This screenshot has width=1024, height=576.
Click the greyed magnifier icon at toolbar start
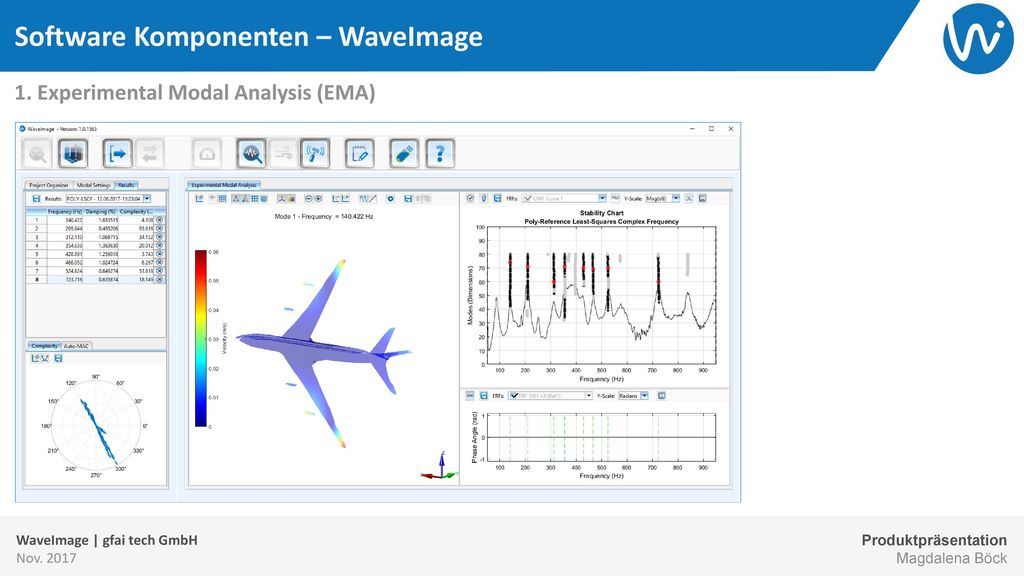pos(37,154)
